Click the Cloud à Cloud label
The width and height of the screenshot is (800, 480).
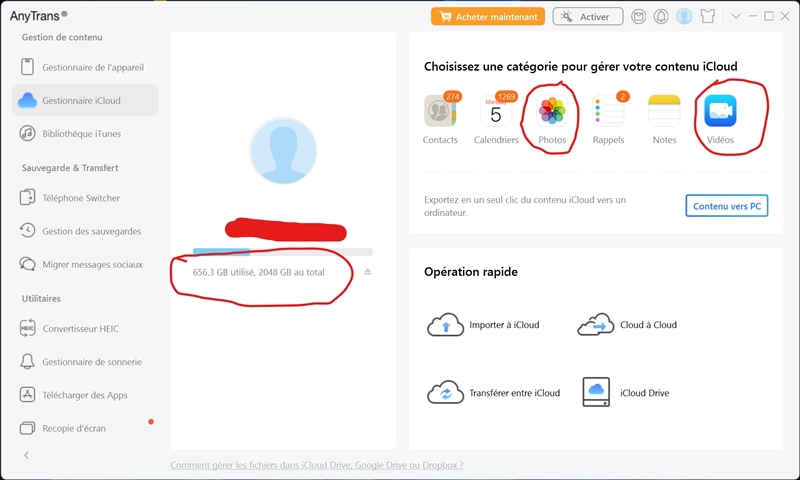pos(648,325)
